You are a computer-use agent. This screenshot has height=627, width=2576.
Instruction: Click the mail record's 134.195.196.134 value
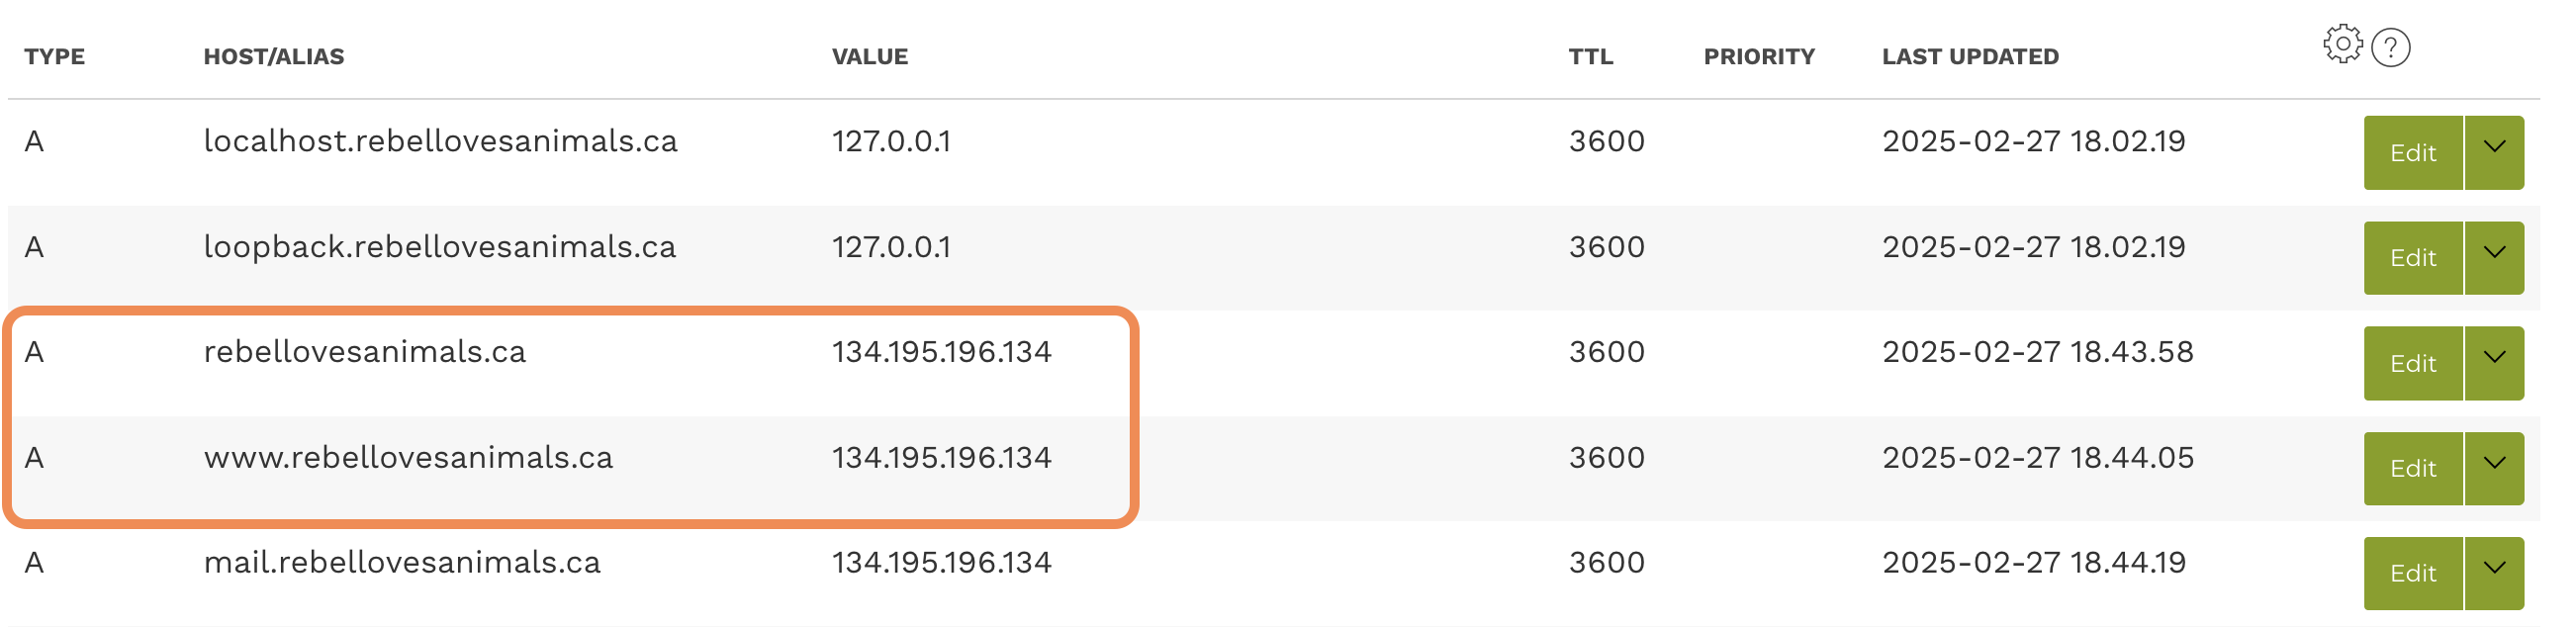click(941, 563)
